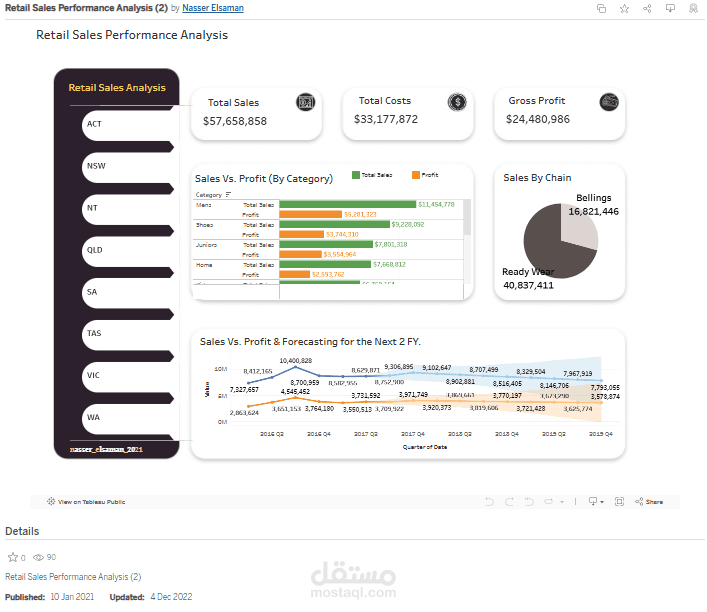707x612 pixels.
Task: Toggle full screen mode icon
Action: click(620, 502)
